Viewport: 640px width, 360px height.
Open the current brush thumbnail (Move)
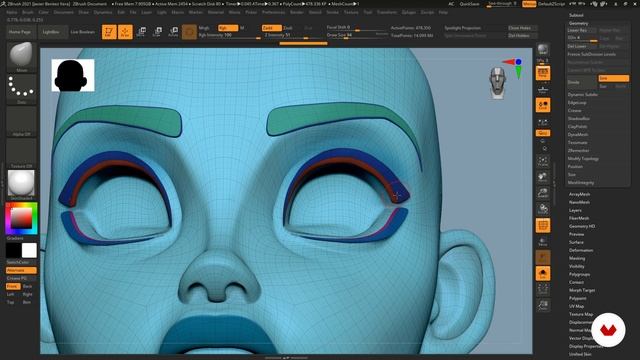(x=21, y=57)
